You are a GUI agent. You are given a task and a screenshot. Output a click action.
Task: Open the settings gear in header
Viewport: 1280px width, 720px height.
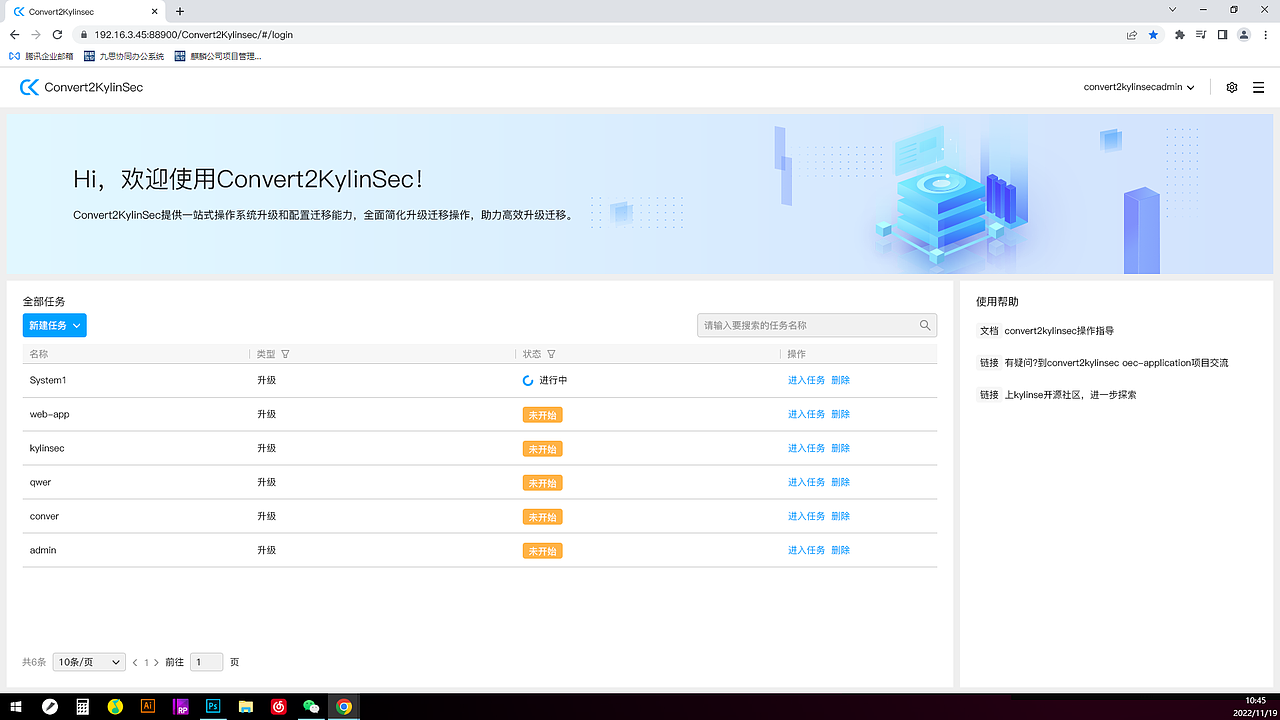[1232, 87]
